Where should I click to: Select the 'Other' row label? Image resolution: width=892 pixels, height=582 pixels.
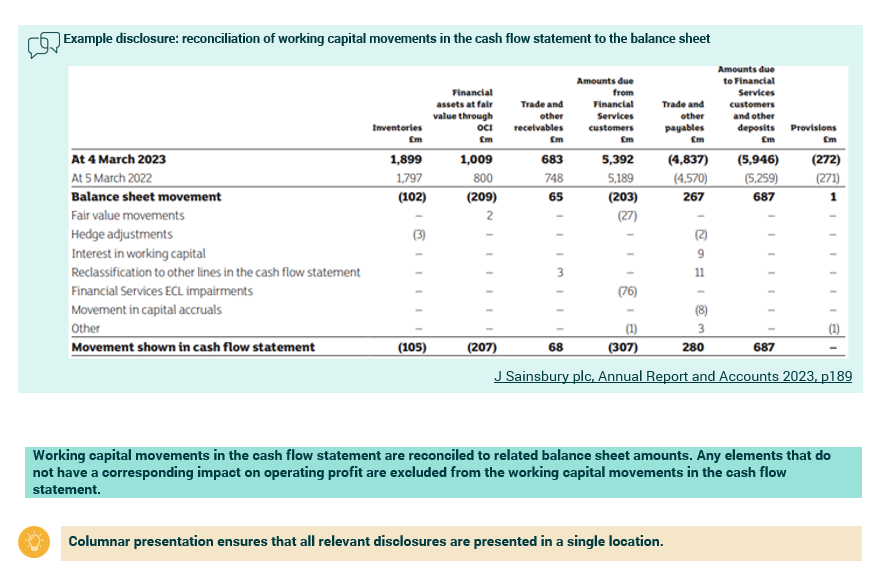85,329
